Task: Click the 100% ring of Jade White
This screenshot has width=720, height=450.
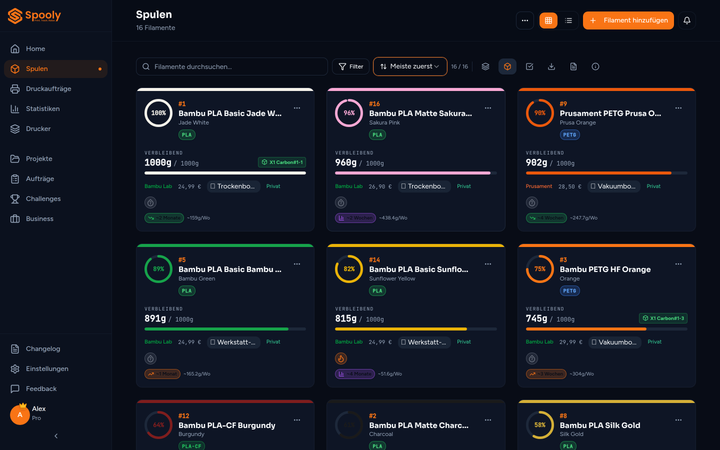Action: 158,113
